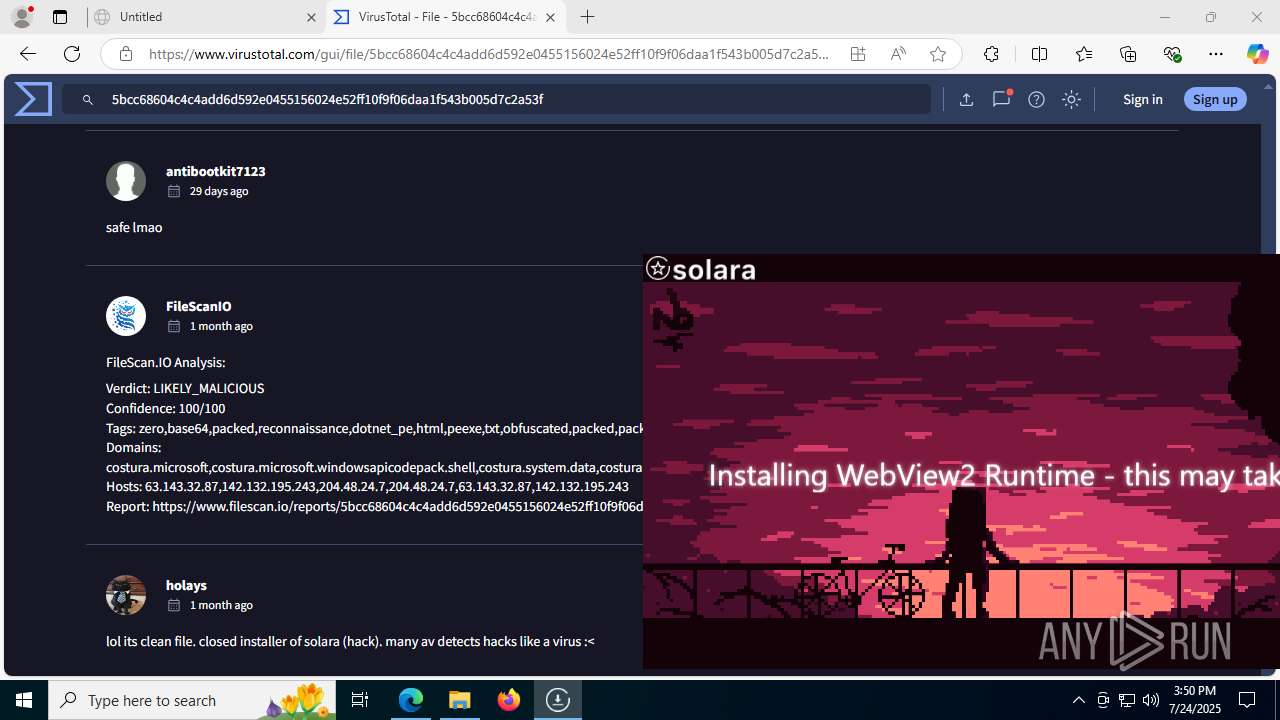Click the VirusTotal logo icon
This screenshot has width=1280, height=720.
click(x=33, y=99)
